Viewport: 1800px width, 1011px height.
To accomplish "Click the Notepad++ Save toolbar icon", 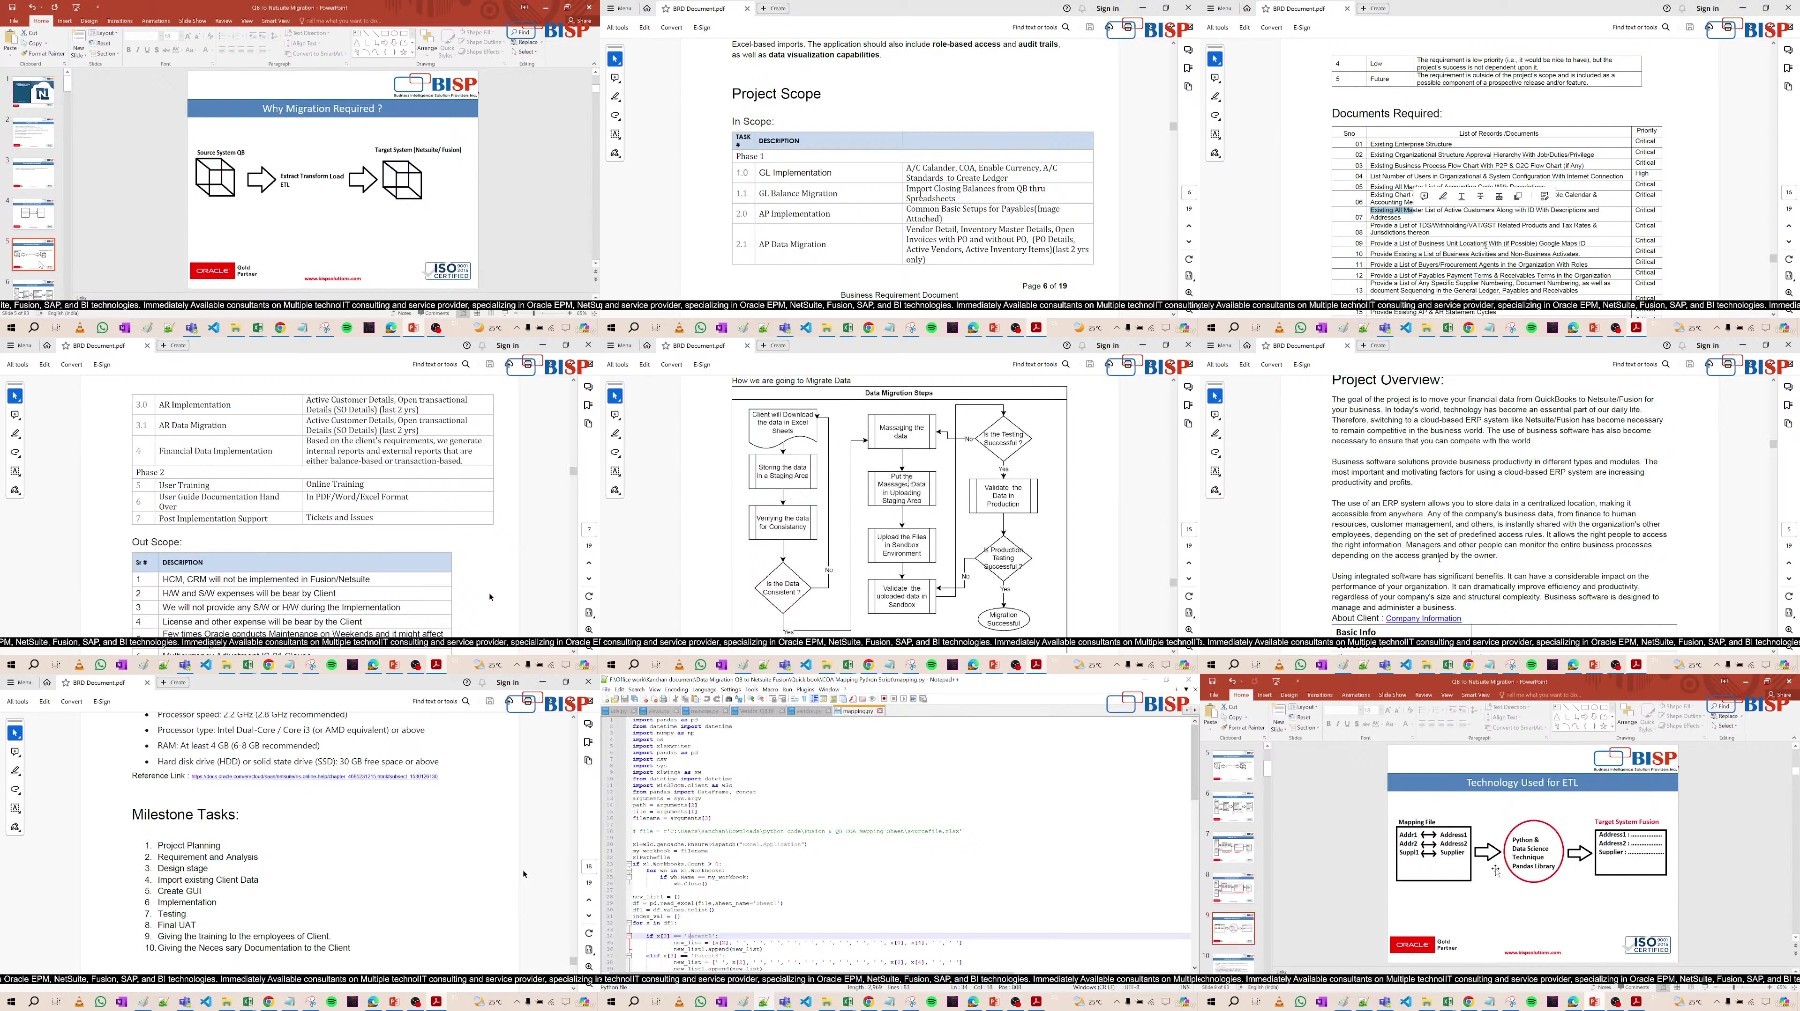I will tap(624, 699).
